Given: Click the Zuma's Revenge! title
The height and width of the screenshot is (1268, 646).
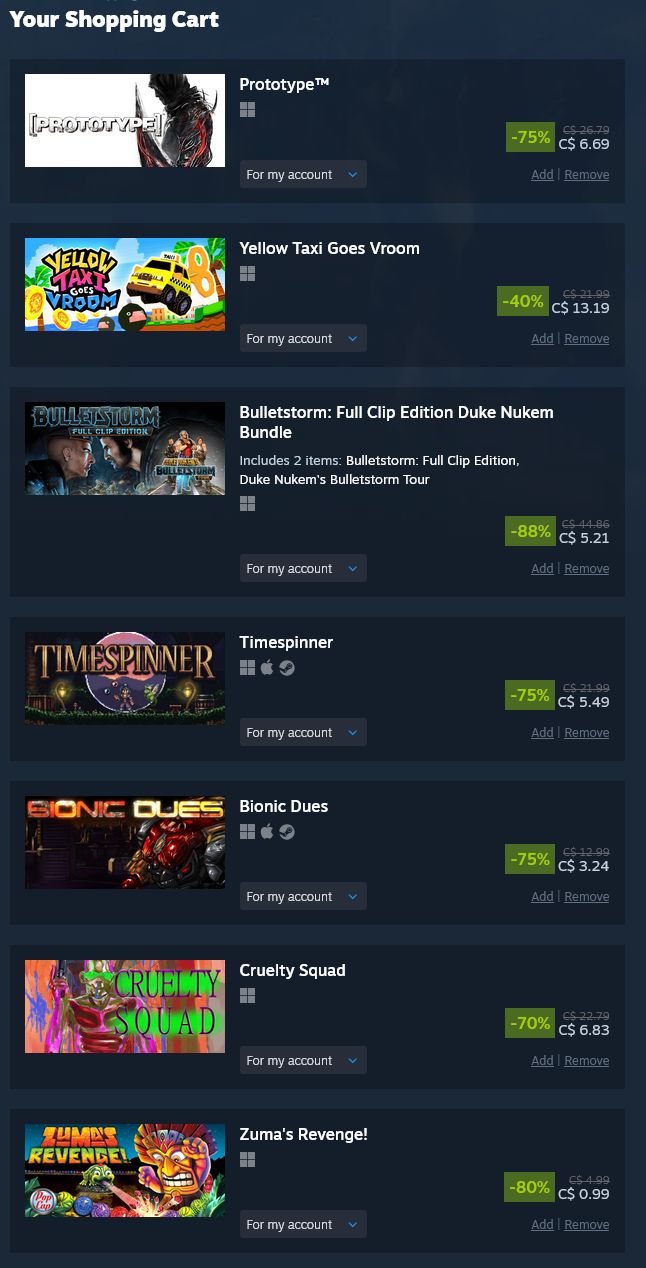Looking at the screenshot, I should tap(304, 1134).
